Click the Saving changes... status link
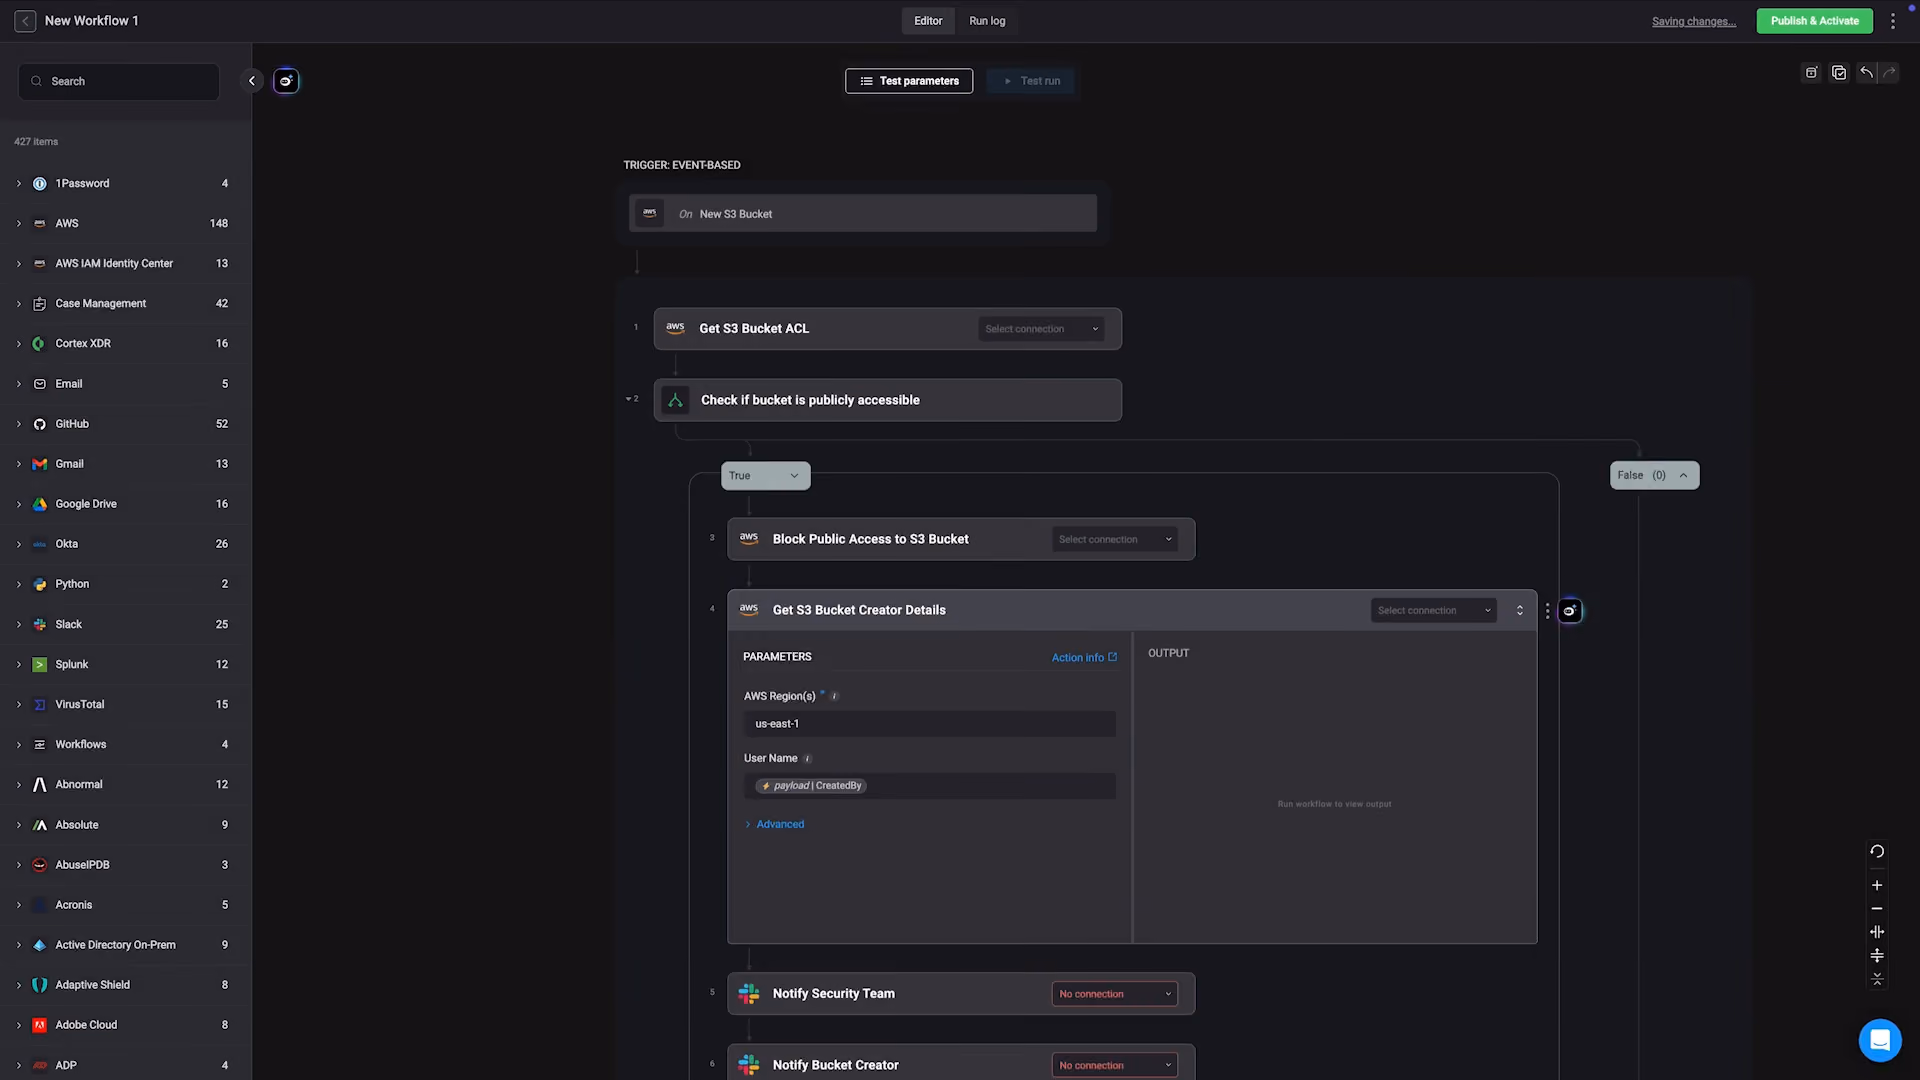 (1693, 22)
